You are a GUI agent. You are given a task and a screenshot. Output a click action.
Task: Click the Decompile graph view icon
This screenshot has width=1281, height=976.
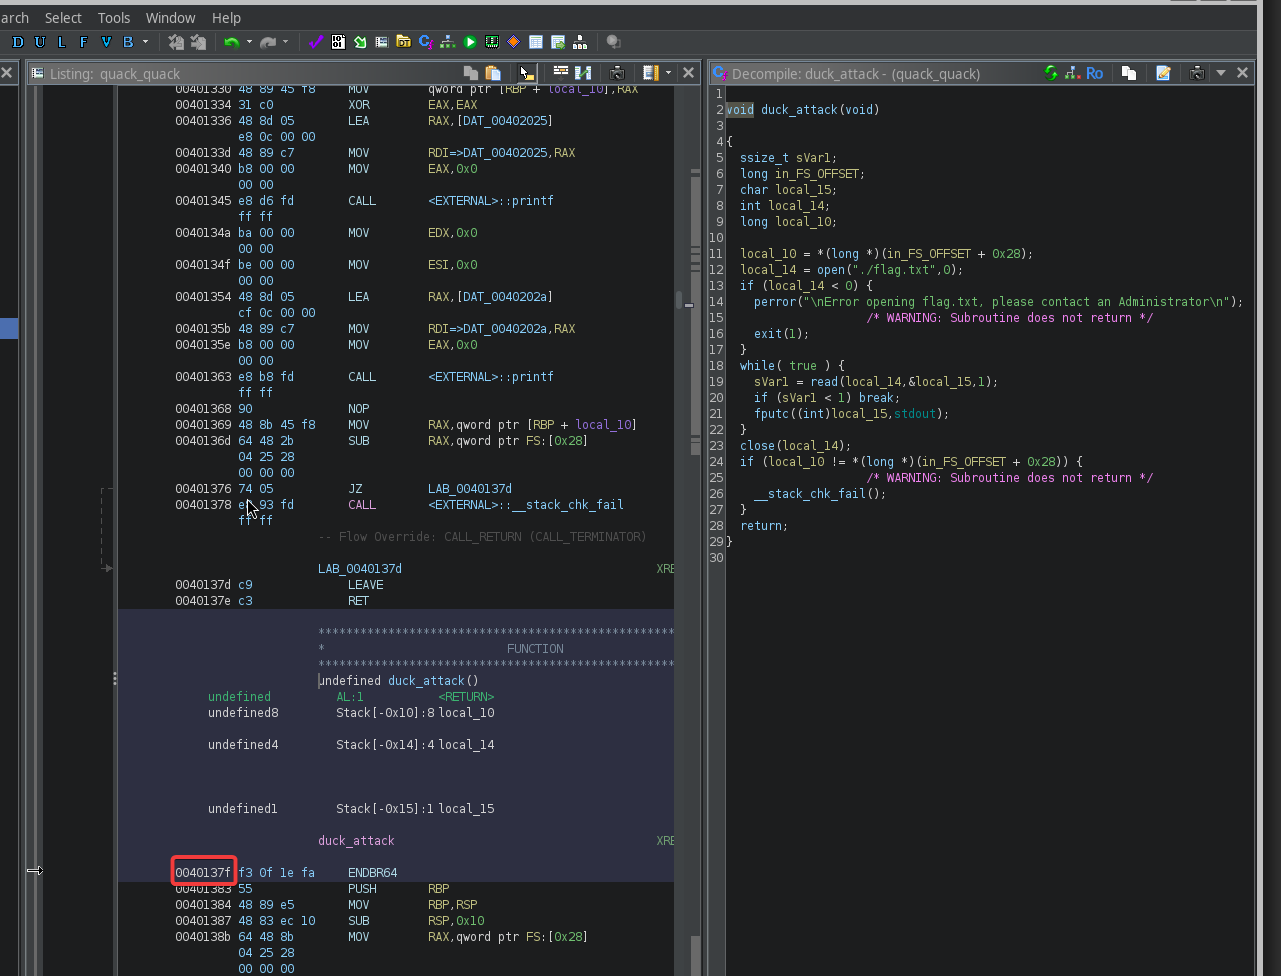pos(1073,73)
